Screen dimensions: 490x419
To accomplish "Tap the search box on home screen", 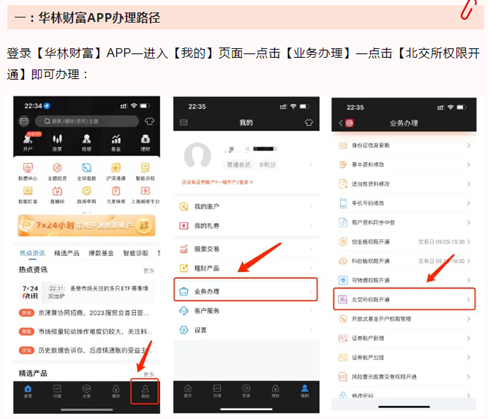I will (87, 121).
